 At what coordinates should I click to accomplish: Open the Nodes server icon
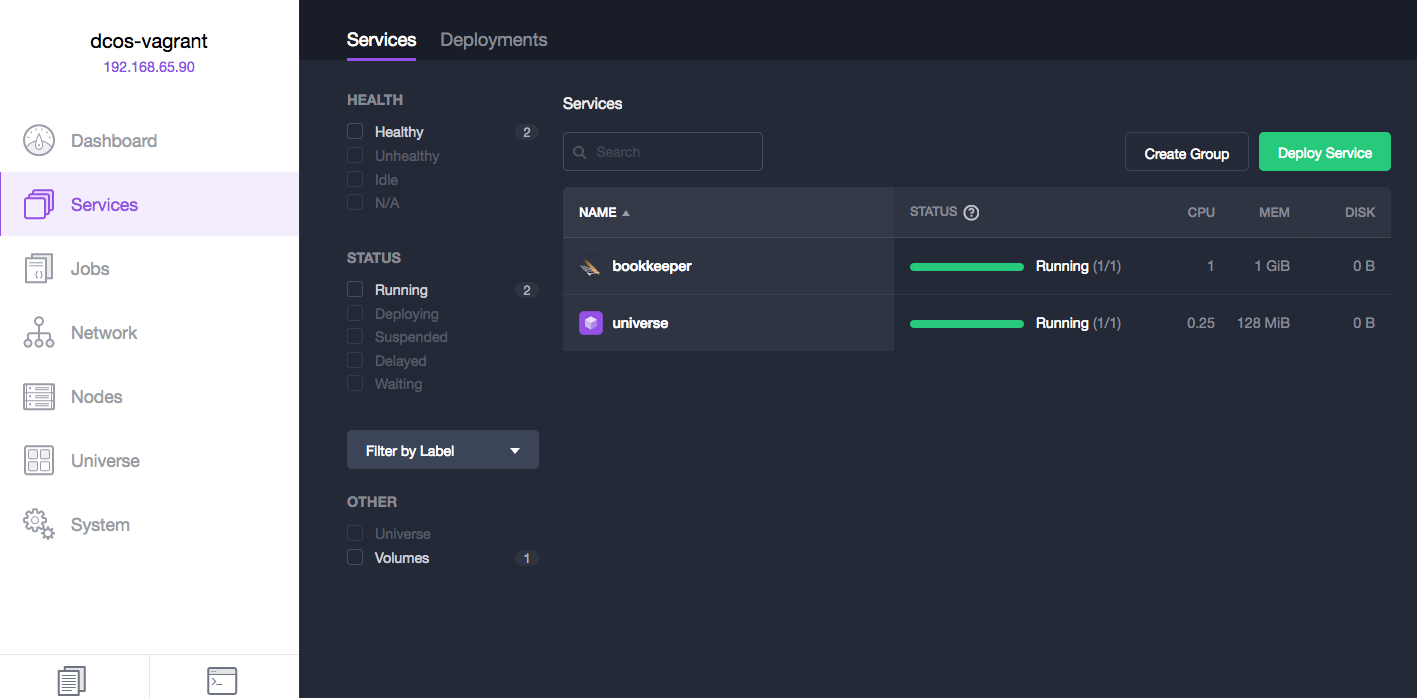tap(39, 397)
